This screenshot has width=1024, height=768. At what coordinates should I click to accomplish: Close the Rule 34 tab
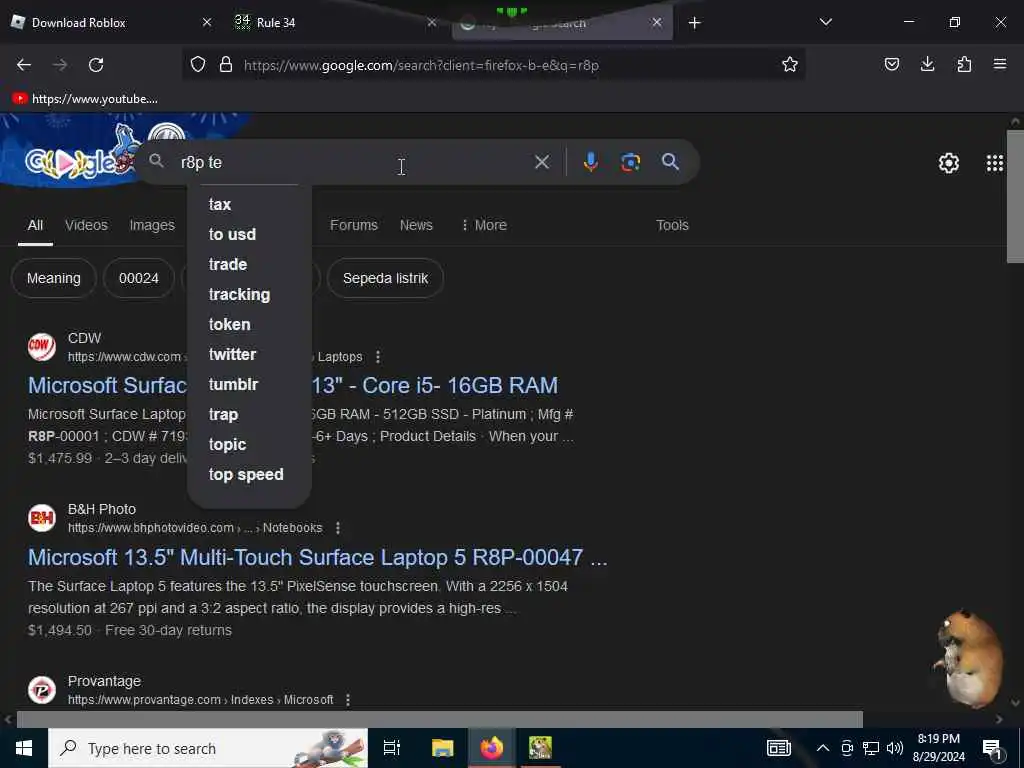pyautogui.click(x=432, y=22)
